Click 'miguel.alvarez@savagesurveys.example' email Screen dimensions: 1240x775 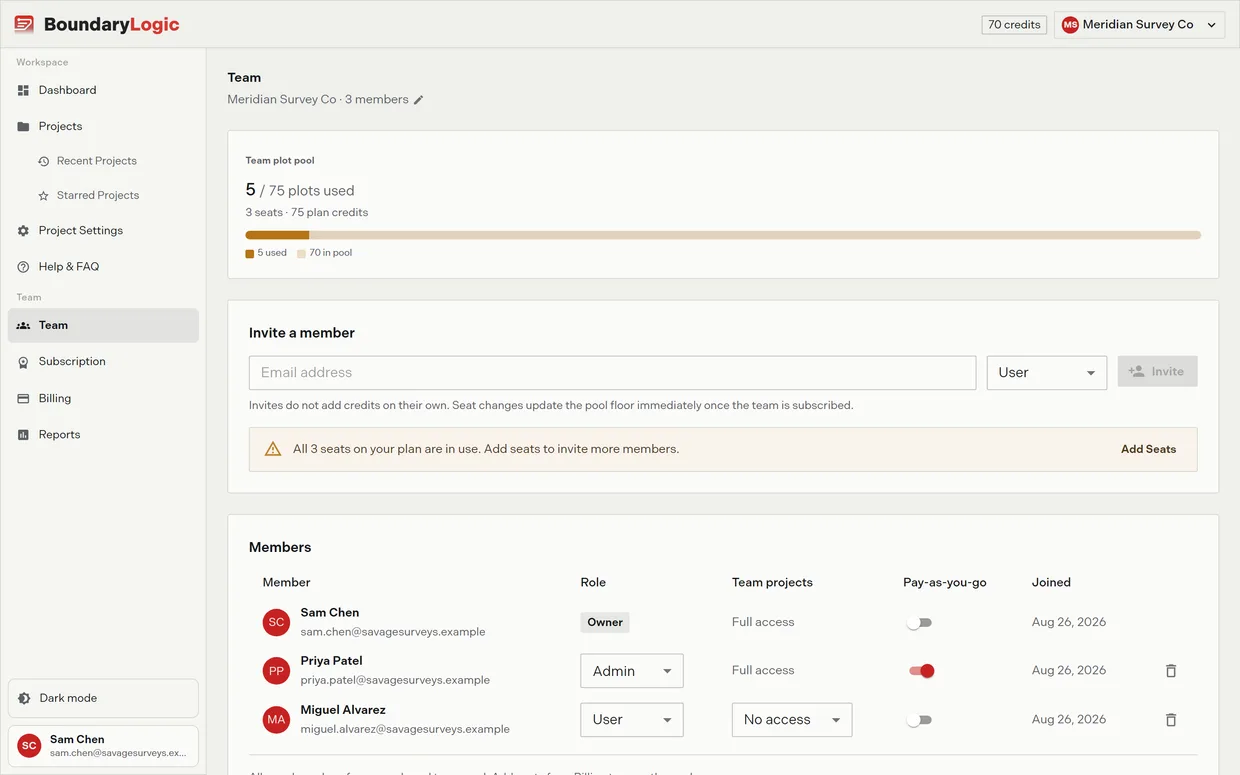tap(405, 730)
